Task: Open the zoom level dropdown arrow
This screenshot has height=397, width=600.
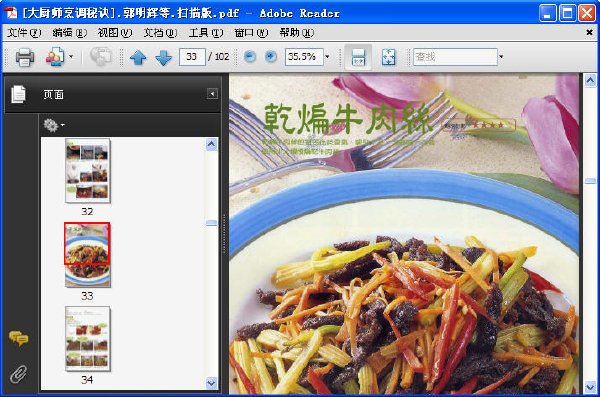Action: [x=327, y=57]
